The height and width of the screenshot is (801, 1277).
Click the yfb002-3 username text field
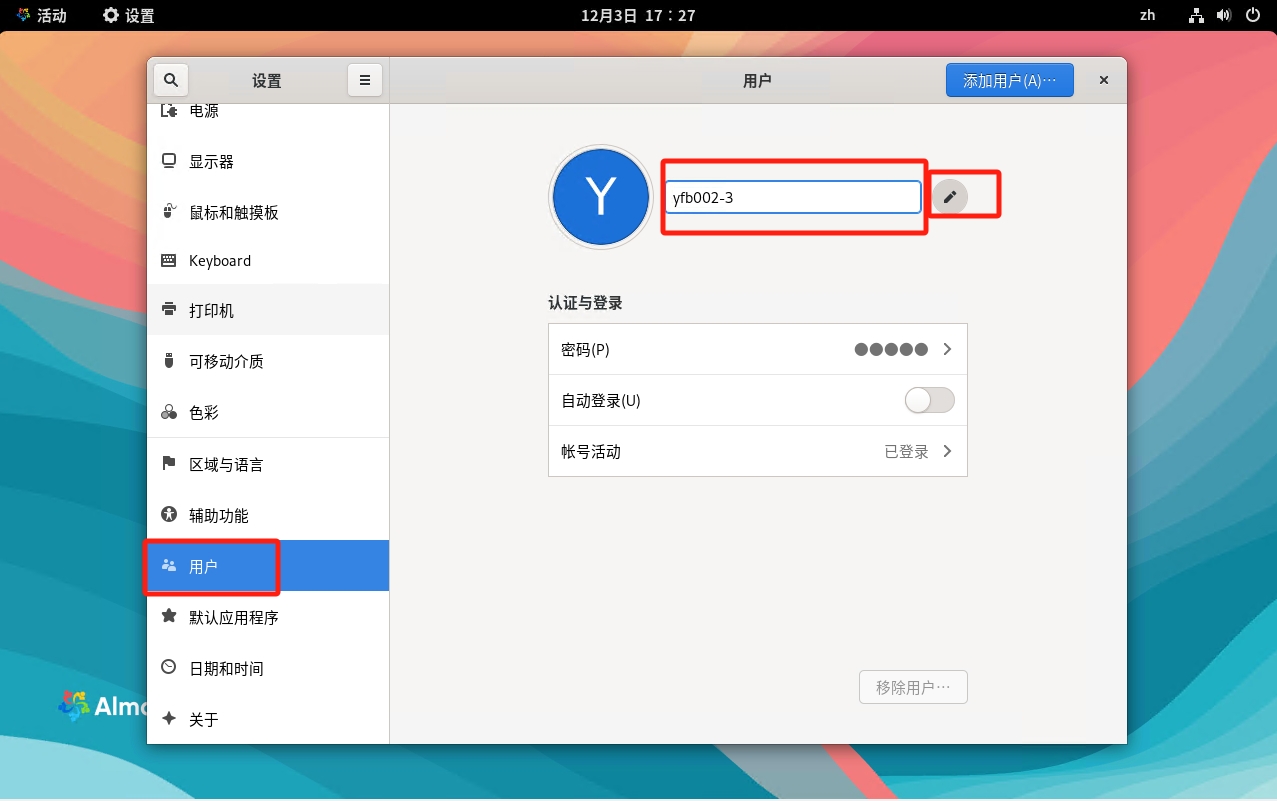click(793, 197)
